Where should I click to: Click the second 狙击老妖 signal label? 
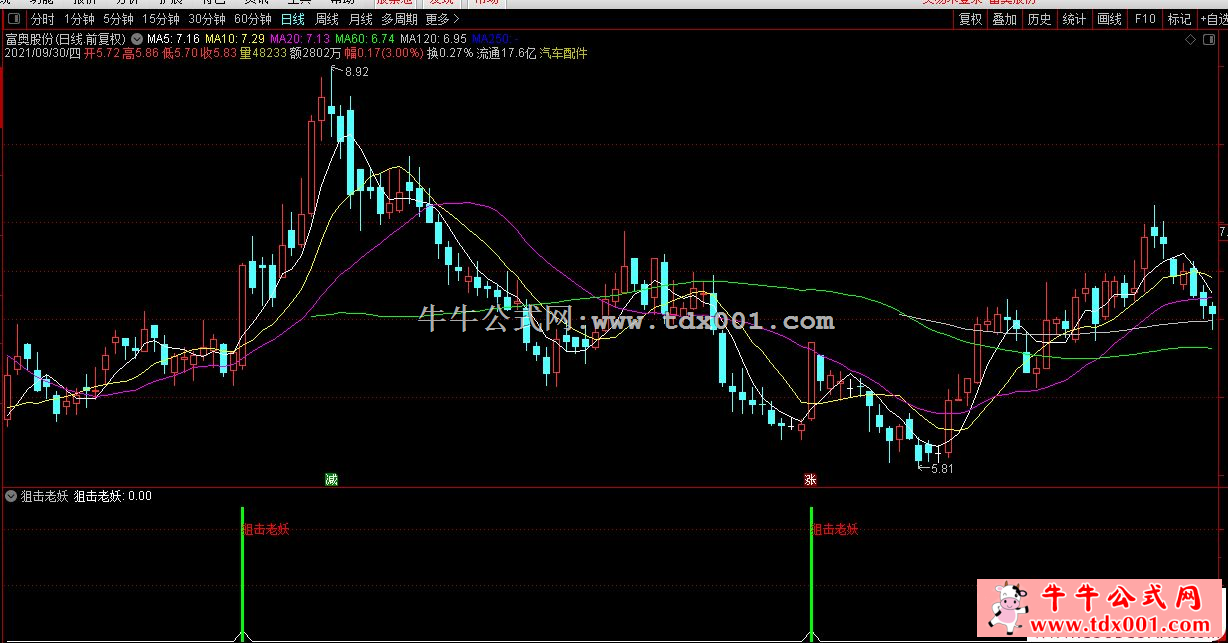point(835,529)
